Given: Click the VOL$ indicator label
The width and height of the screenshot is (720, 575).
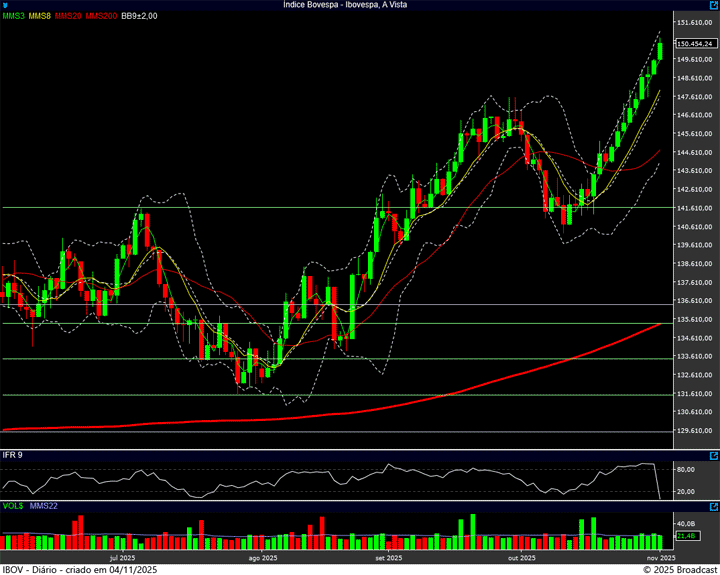Looking at the screenshot, I should point(13,506).
